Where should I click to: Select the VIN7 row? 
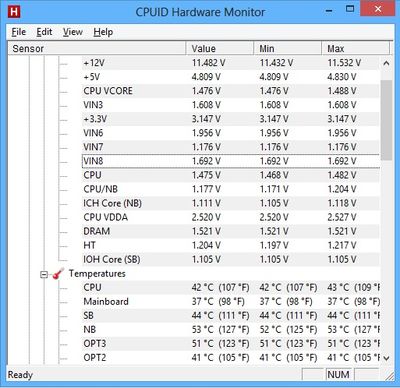click(x=231, y=147)
